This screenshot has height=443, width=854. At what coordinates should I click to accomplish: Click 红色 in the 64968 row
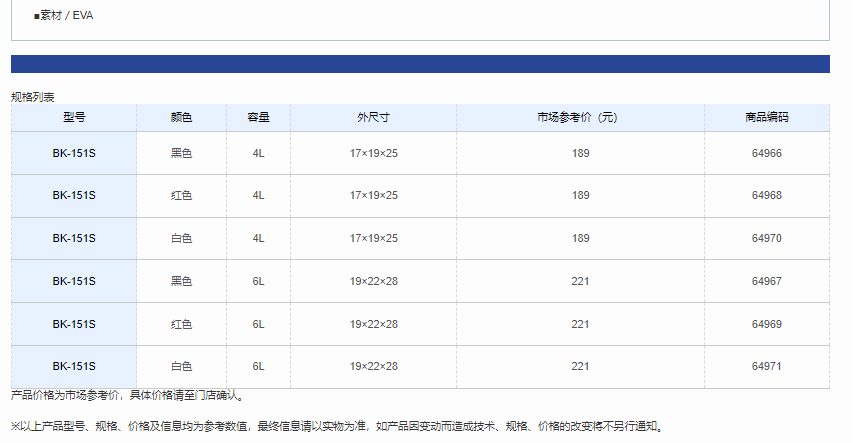[181, 195]
